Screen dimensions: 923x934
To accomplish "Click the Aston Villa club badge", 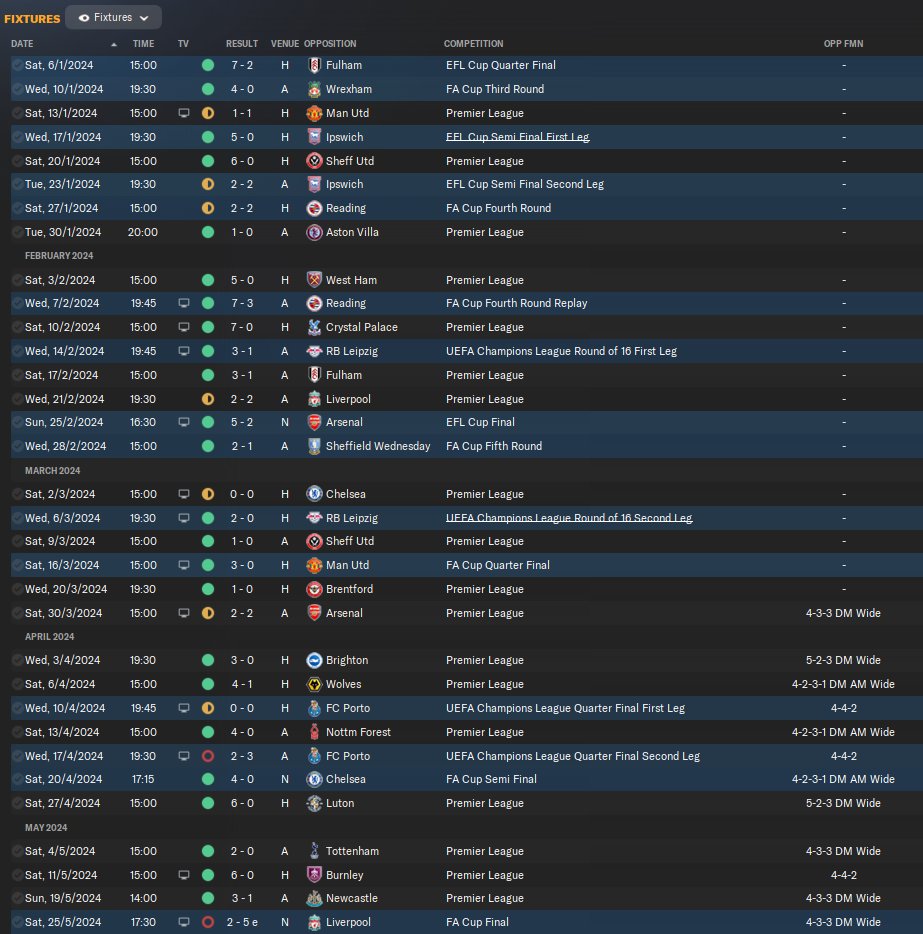I will click(x=314, y=232).
